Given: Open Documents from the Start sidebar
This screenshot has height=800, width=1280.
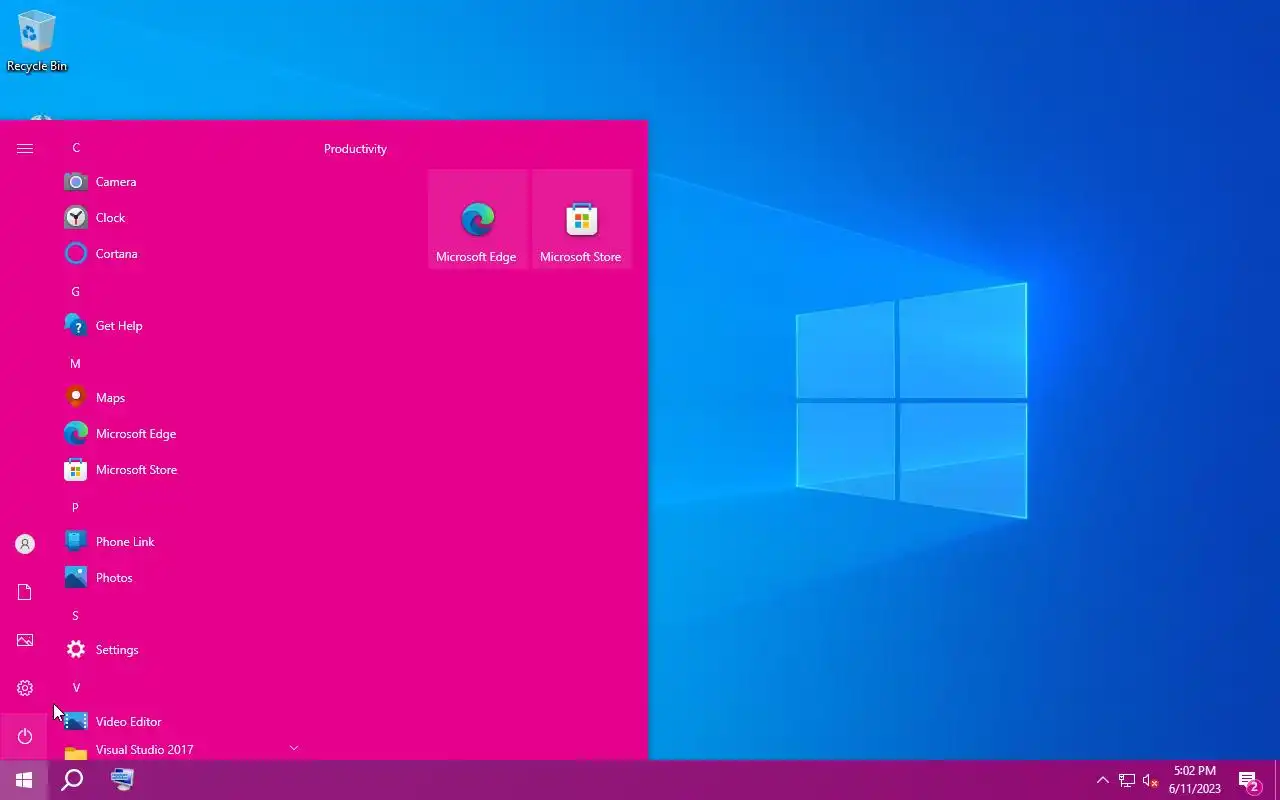Looking at the screenshot, I should [25, 592].
